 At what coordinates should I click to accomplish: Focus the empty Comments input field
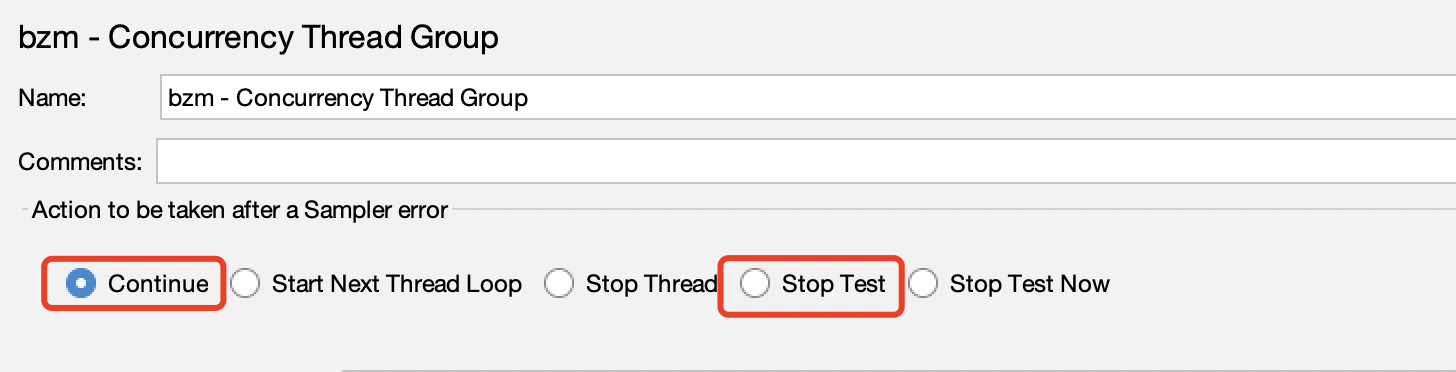pos(806,160)
